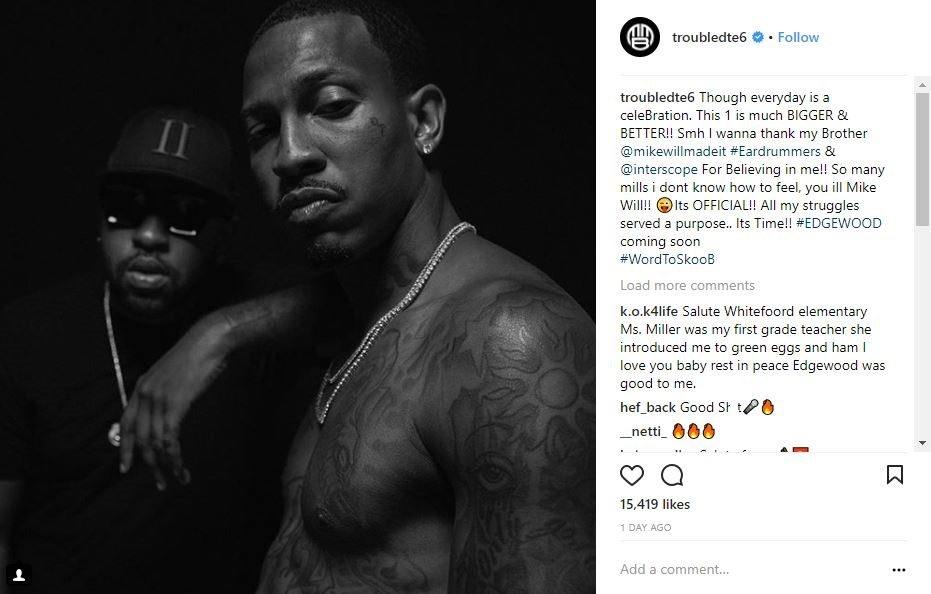Open the three-dot more options menu
Viewport: 931px width, 594px height.
click(x=899, y=570)
